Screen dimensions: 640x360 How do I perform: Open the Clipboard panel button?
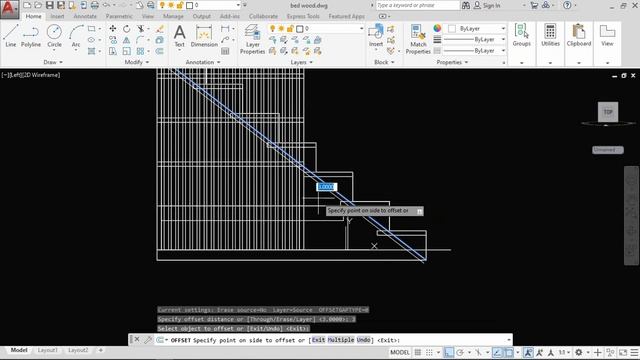(x=579, y=35)
